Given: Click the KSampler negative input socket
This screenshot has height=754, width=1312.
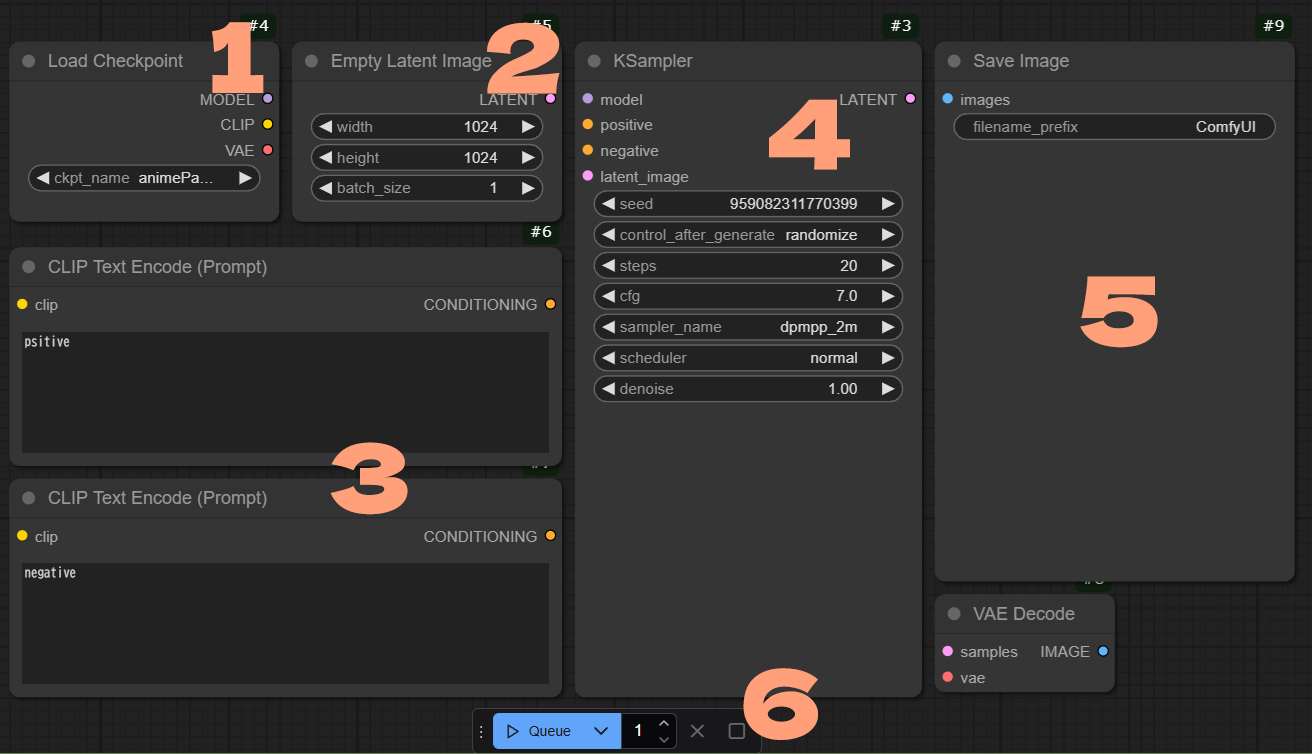Looking at the screenshot, I should (x=587, y=151).
